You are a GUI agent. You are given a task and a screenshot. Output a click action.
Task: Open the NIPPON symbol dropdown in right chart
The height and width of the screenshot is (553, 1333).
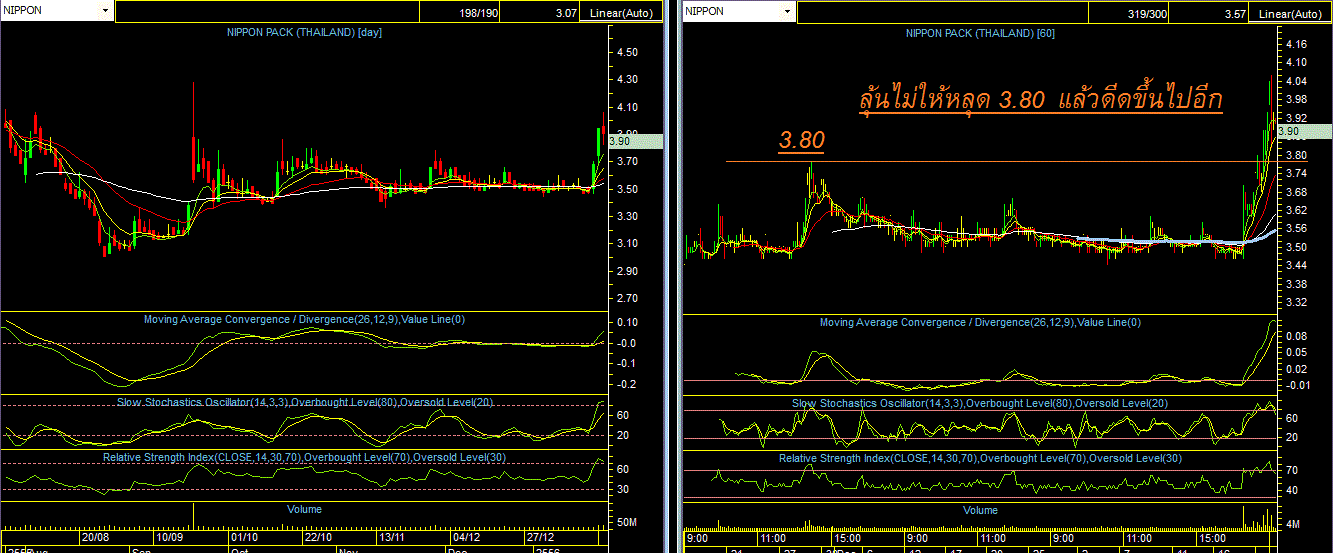pyautogui.click(x=788, y=11)
